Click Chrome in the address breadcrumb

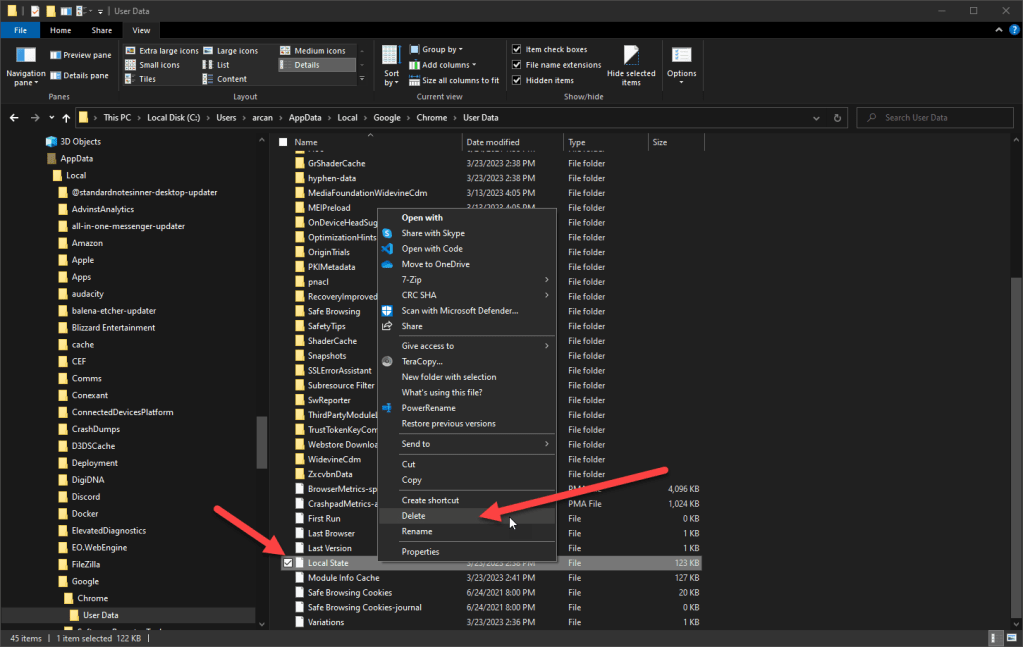tap(431, 118)
